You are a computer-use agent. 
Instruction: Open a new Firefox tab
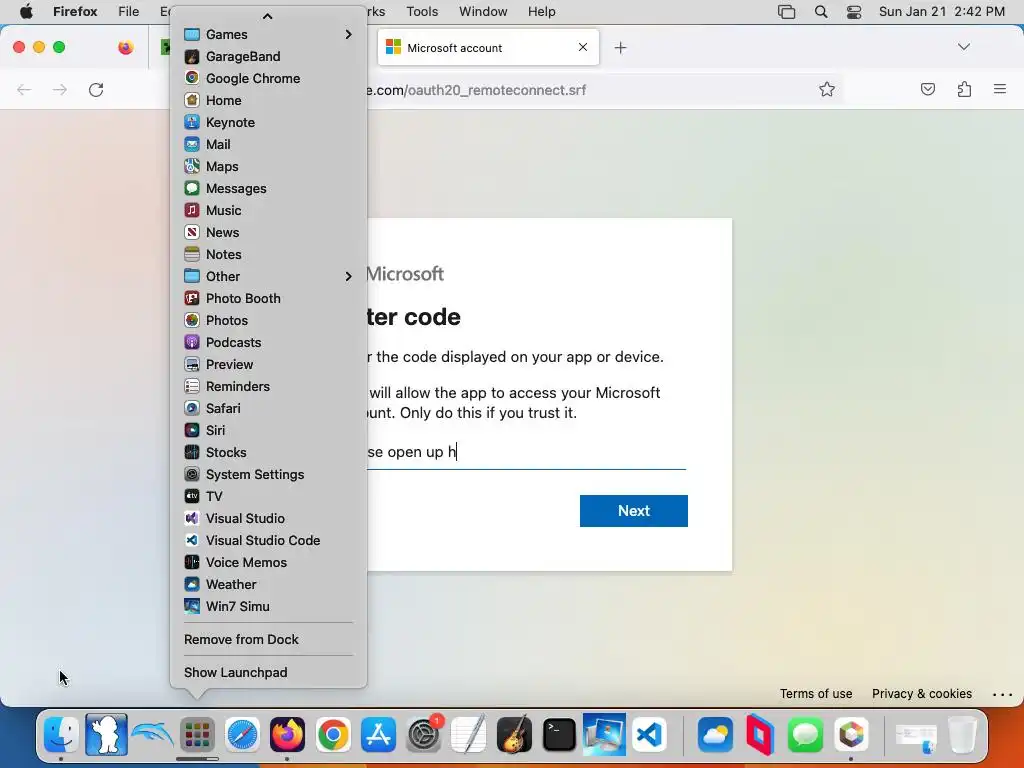pos(620,48)
